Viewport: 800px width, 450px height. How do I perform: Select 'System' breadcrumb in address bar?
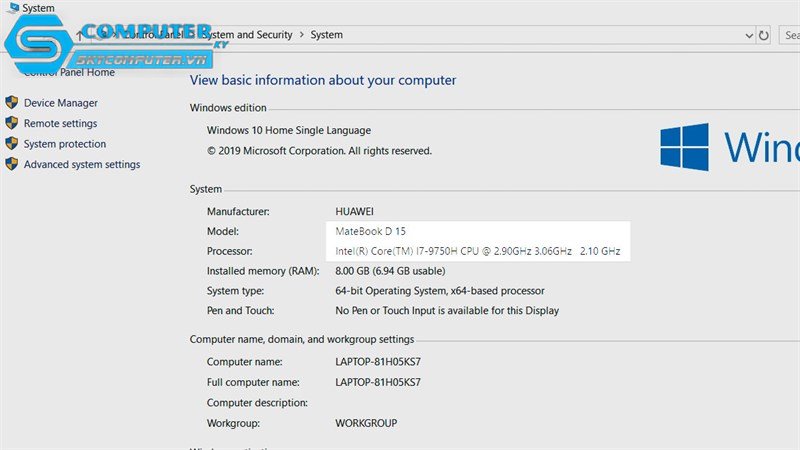(327, 35)
